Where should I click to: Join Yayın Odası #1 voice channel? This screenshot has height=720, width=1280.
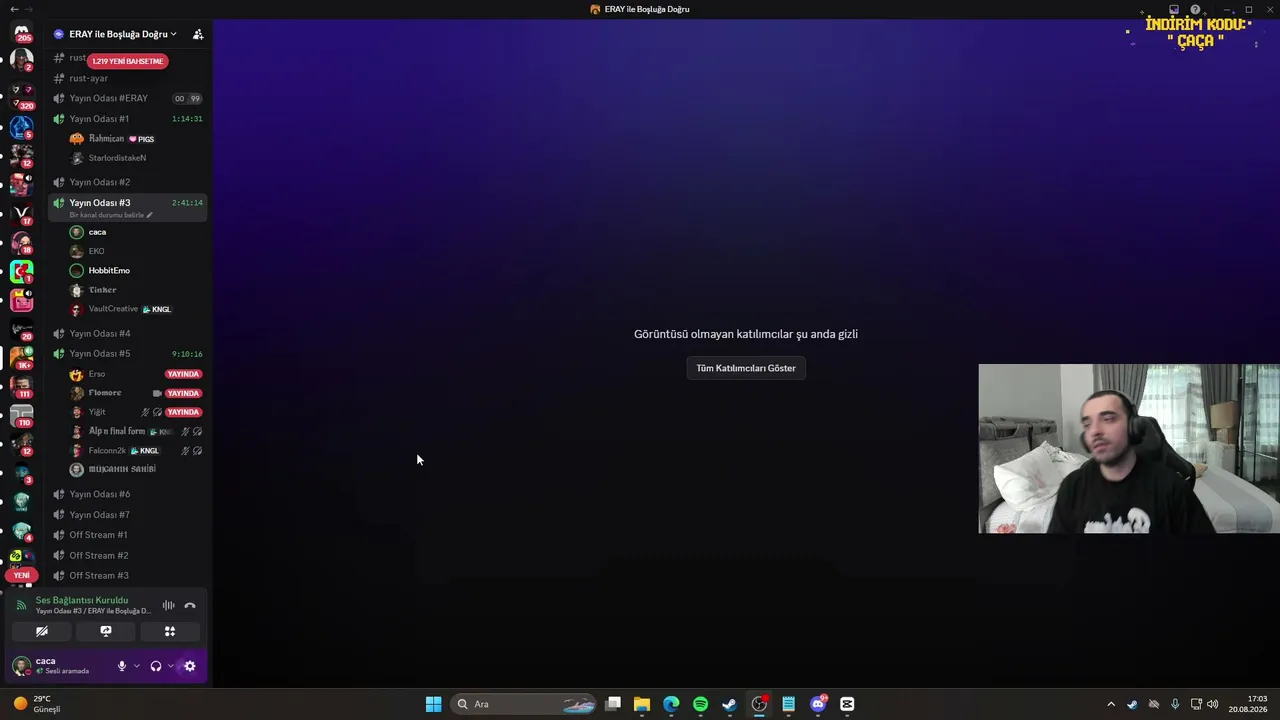point(129,118)
